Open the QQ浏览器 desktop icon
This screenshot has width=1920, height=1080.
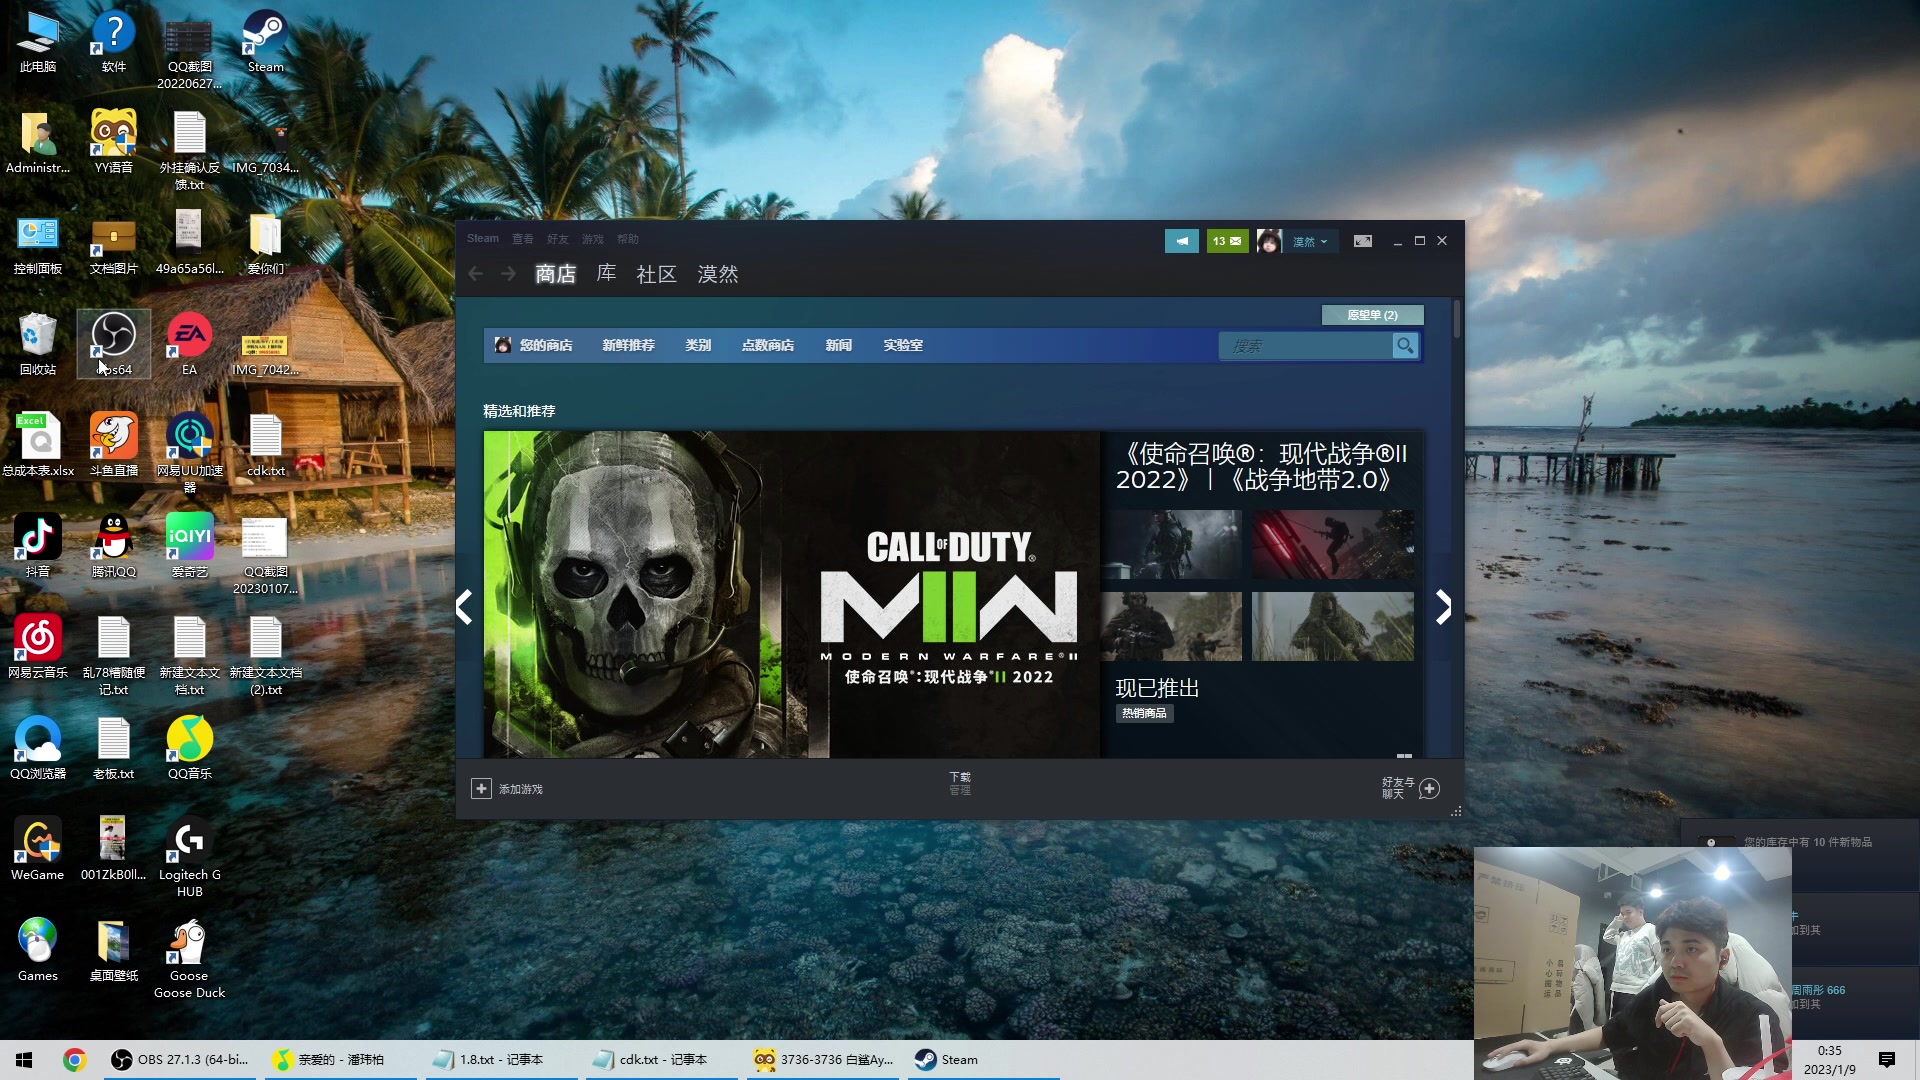(37, 748)
